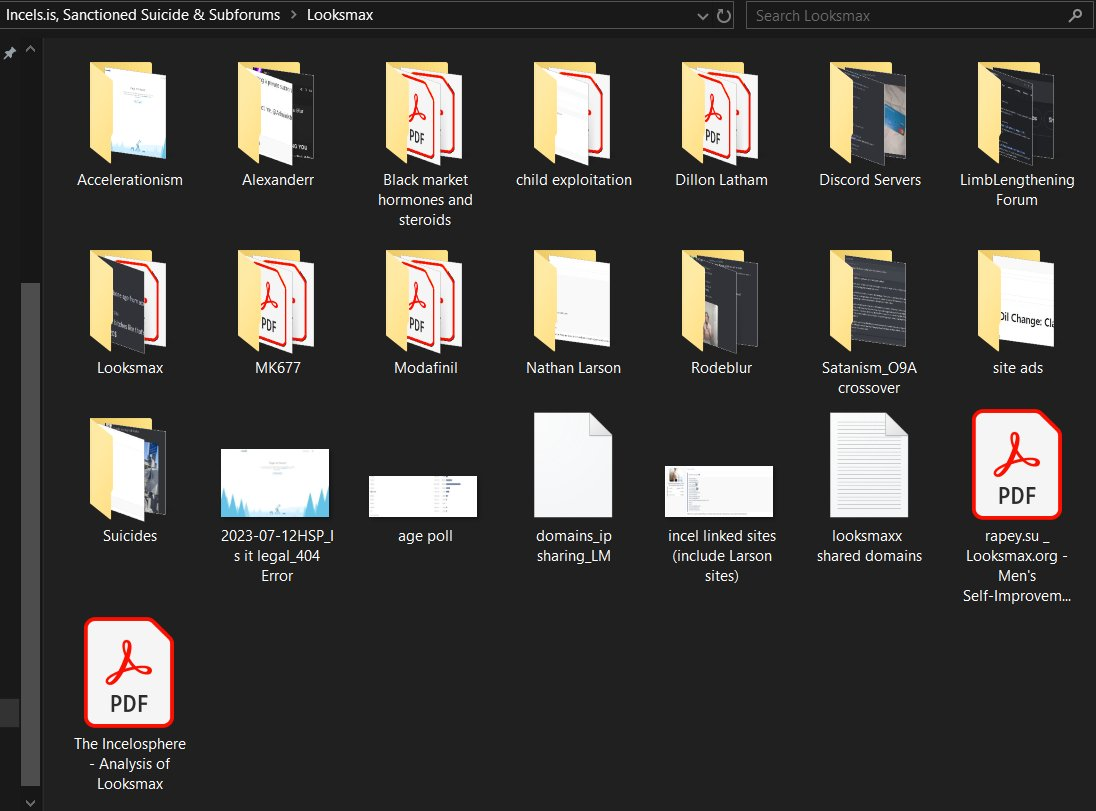
Task: Refresh the current folder view
Action: [723, 16]
